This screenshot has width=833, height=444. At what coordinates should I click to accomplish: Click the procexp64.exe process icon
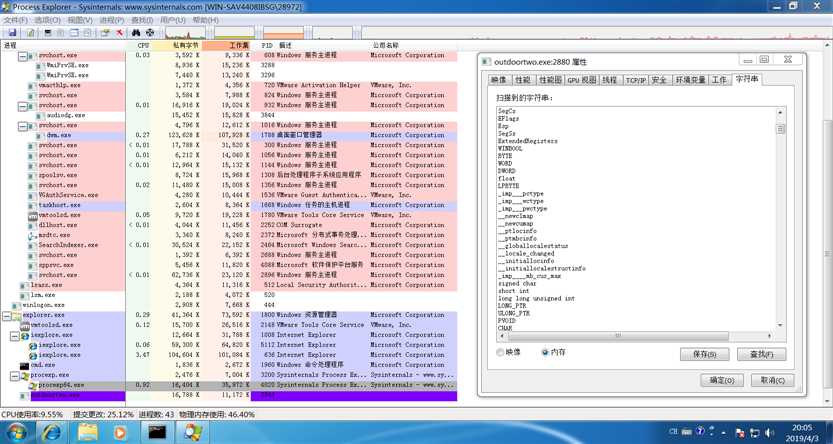[33, 385]
